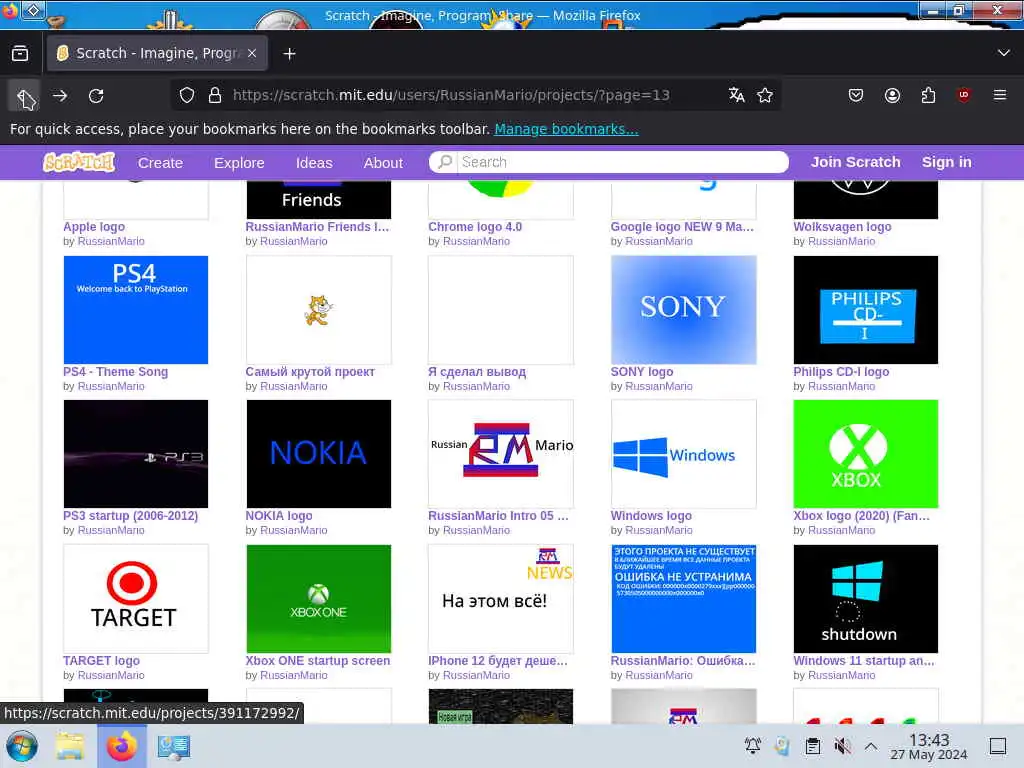Screen dimensions: 1024x768
Task: Click the Scratch logo
Action: [x=79, y=162]
